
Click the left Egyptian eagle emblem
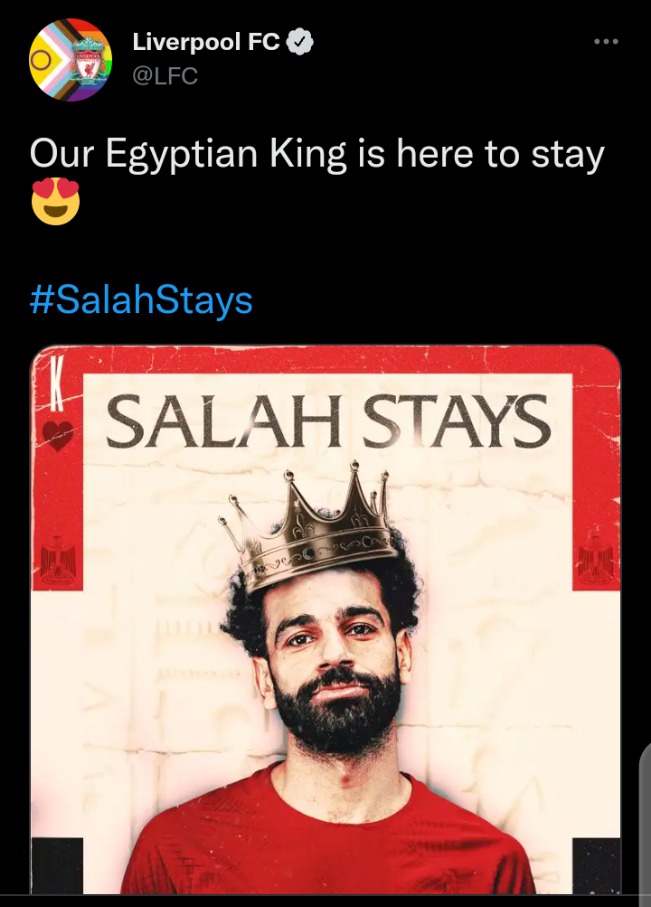click(57, 559)
